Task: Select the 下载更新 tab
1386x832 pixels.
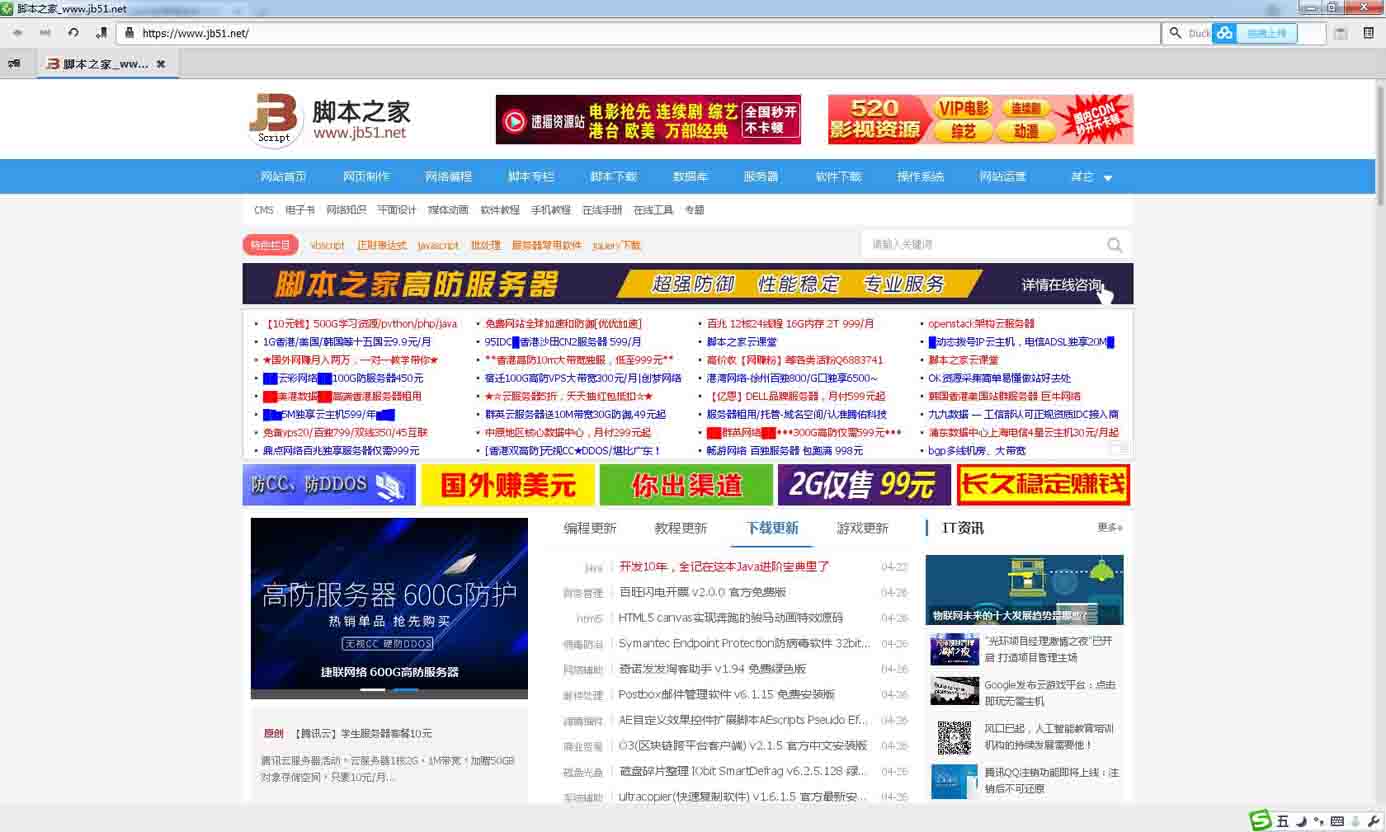Action: pos(772,528)
